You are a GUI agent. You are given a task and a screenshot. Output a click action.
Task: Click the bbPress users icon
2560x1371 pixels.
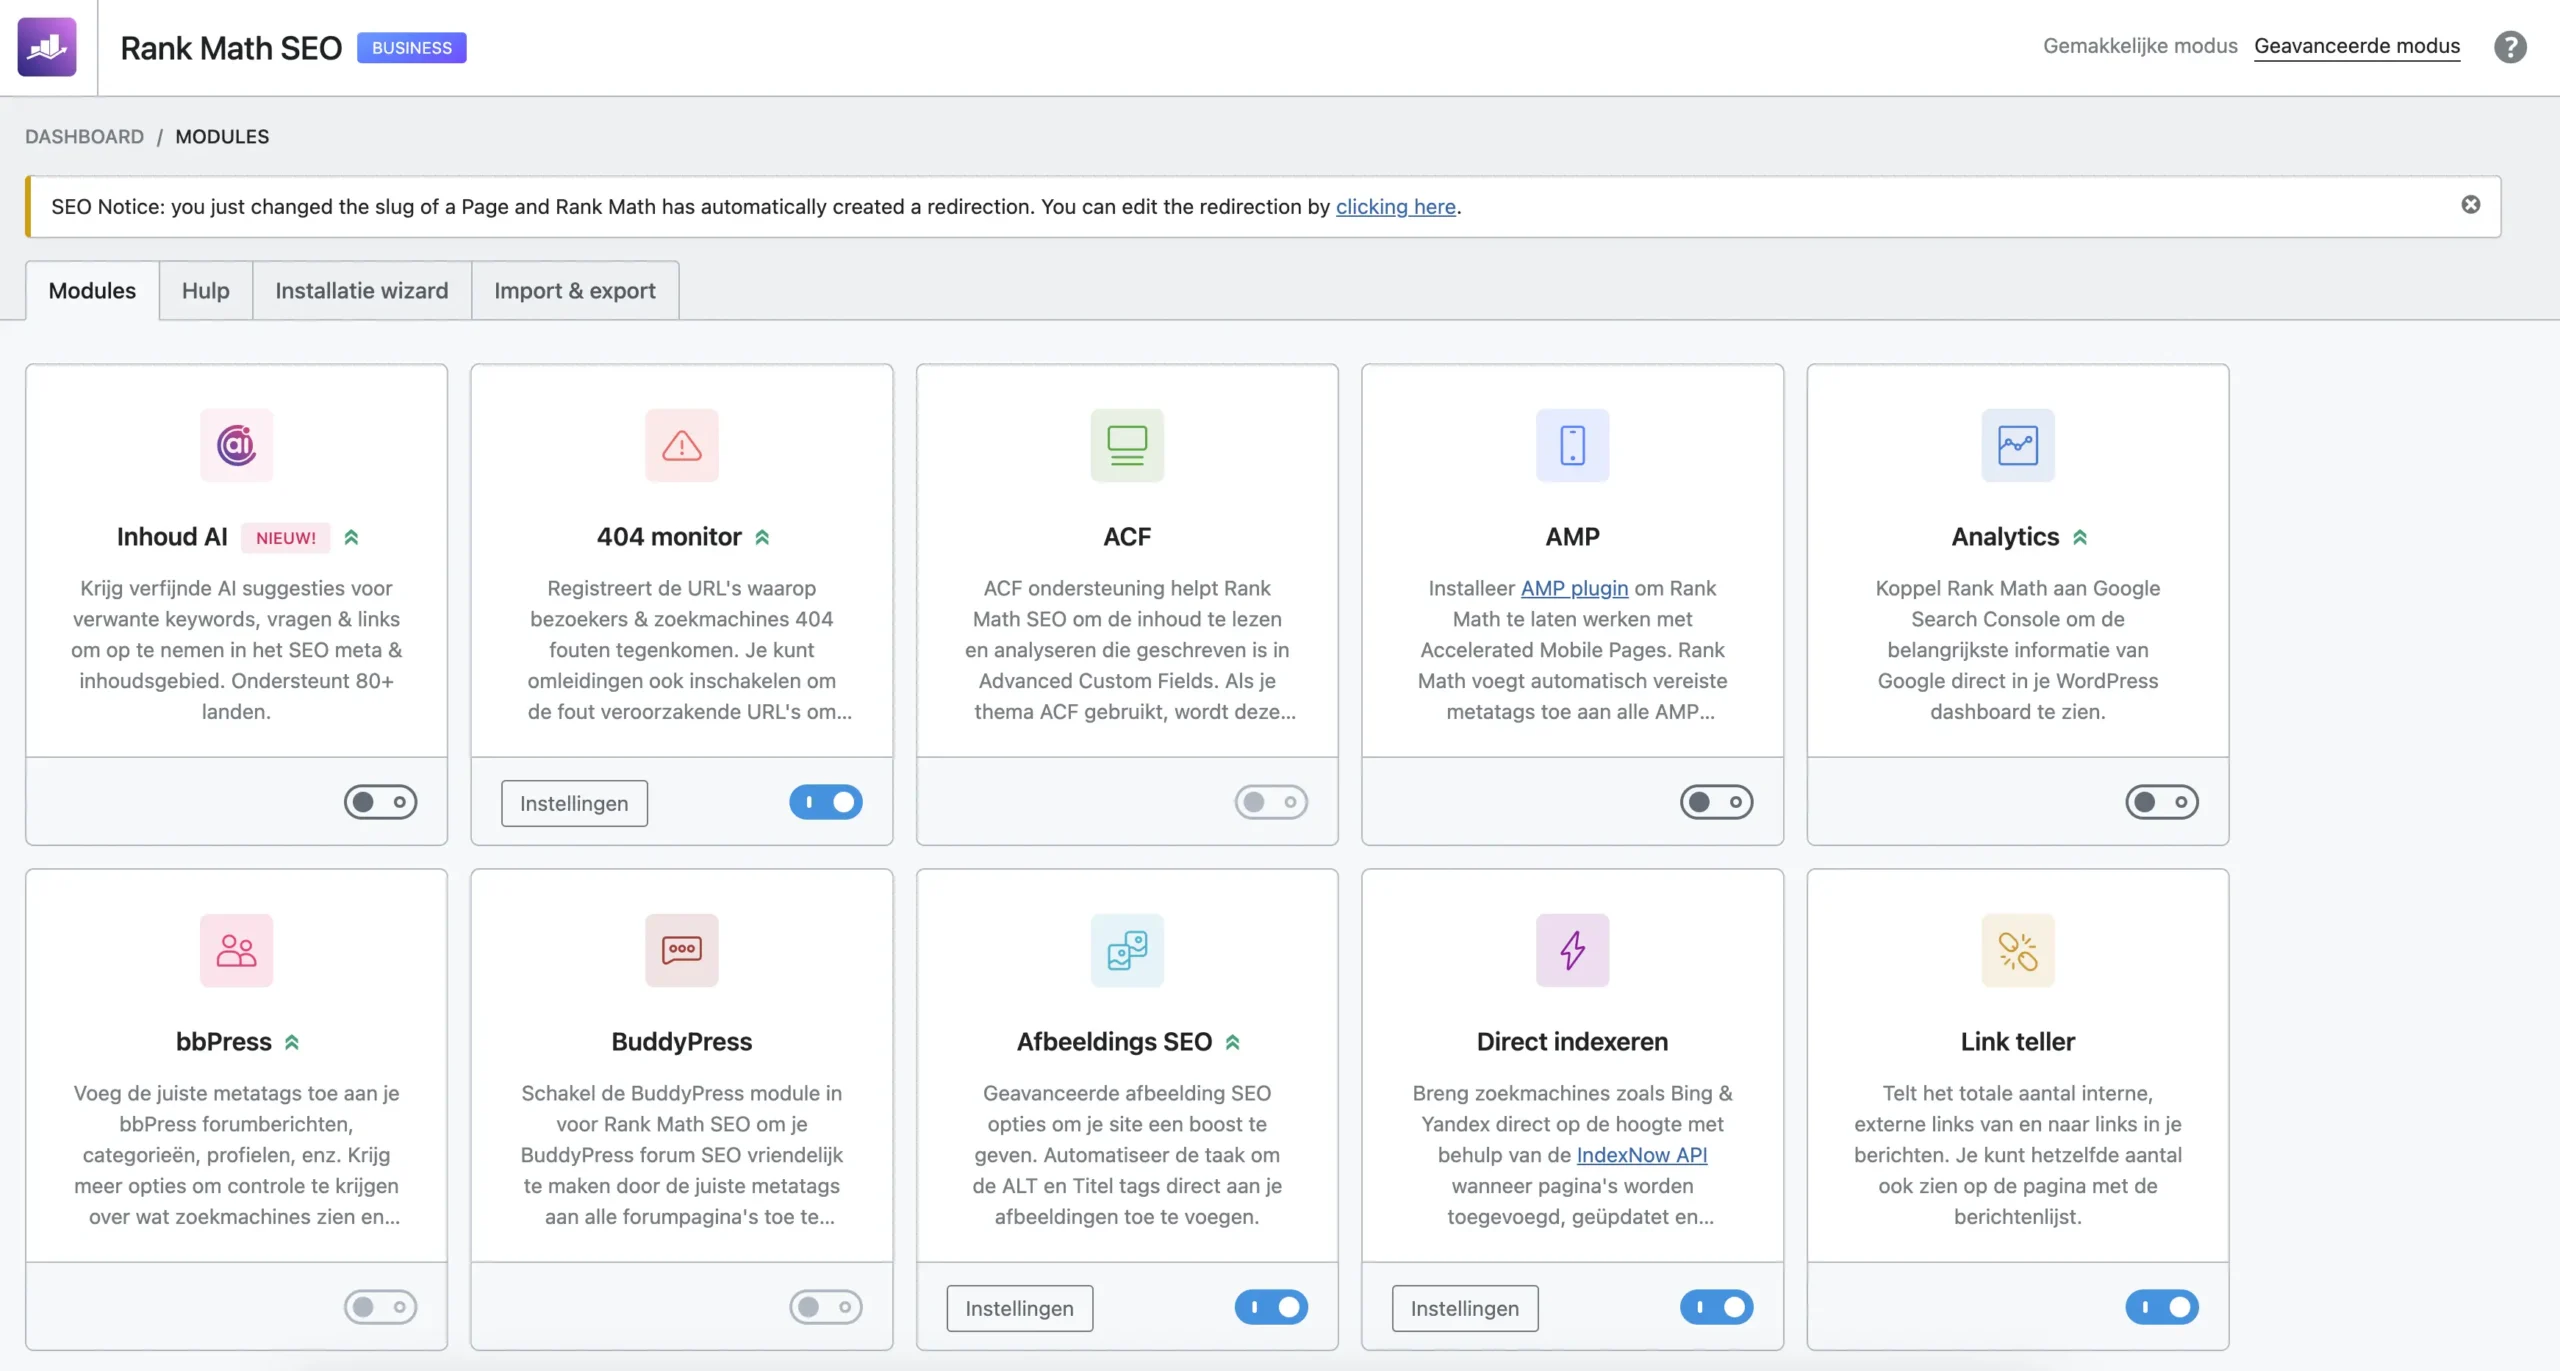236,950
